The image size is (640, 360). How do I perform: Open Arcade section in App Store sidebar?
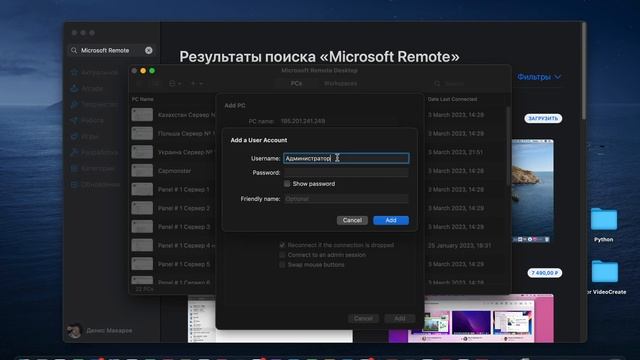pyautogui.click(x=87, y=88)
